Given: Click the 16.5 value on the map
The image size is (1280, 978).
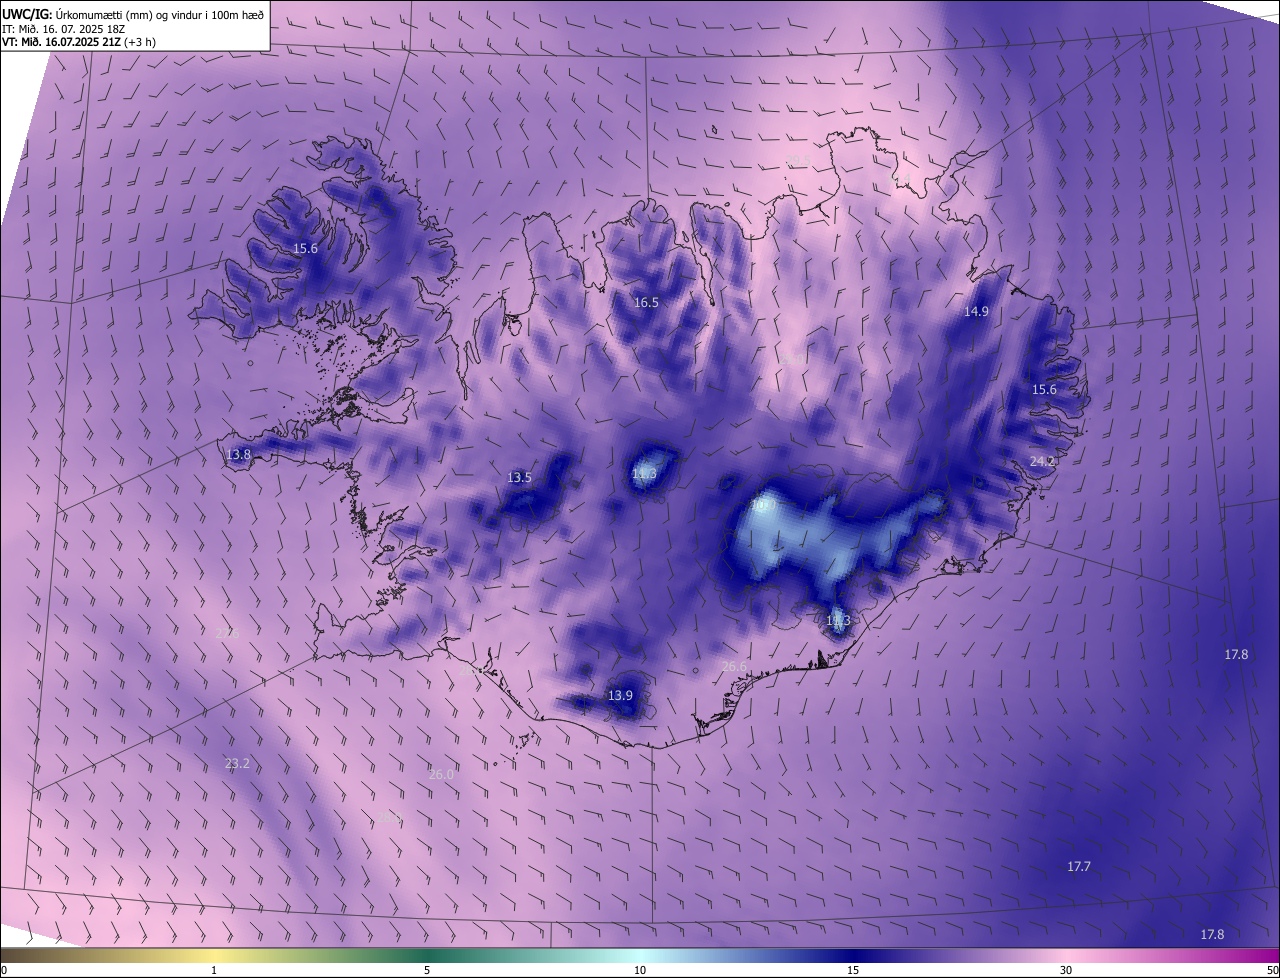Looking at the screenshot, I should pos(646,302).
